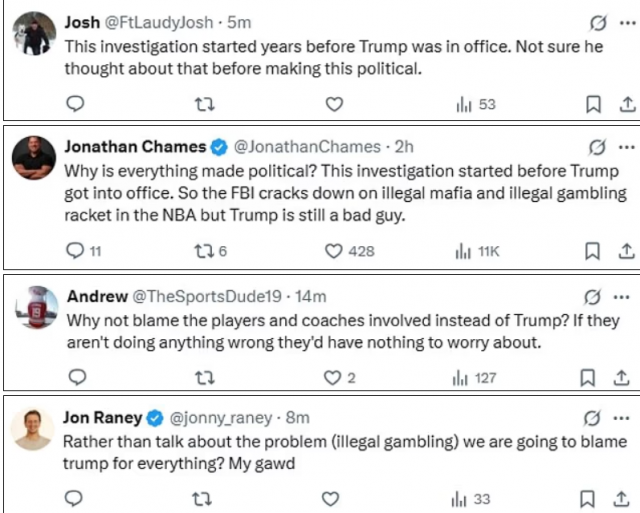Open Grok icon on Andrew's tweet

[593, 296]
